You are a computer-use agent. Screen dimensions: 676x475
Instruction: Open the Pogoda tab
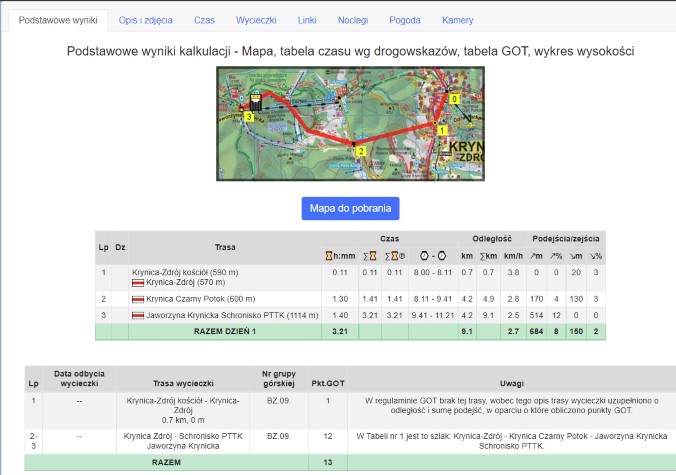tap(405, 20)
